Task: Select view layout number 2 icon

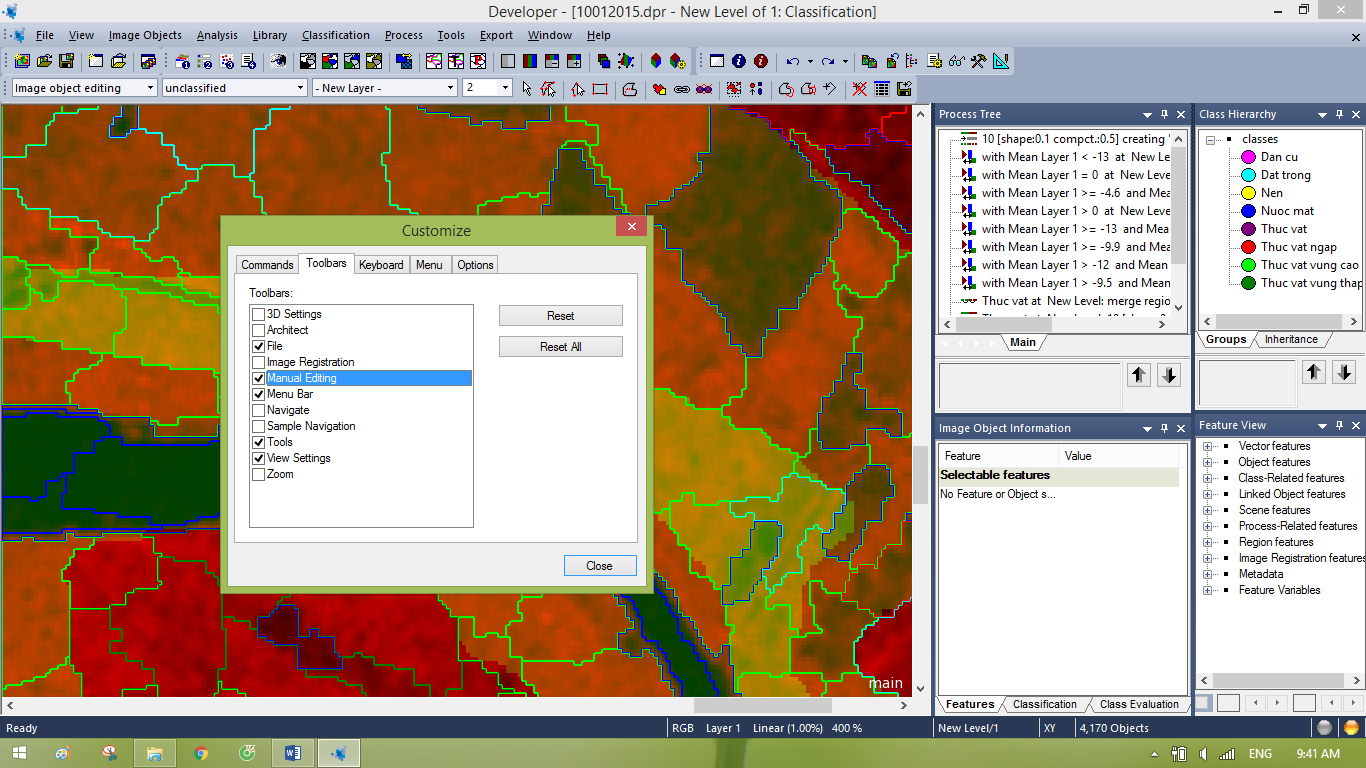Action: click(x=205, y=61)
